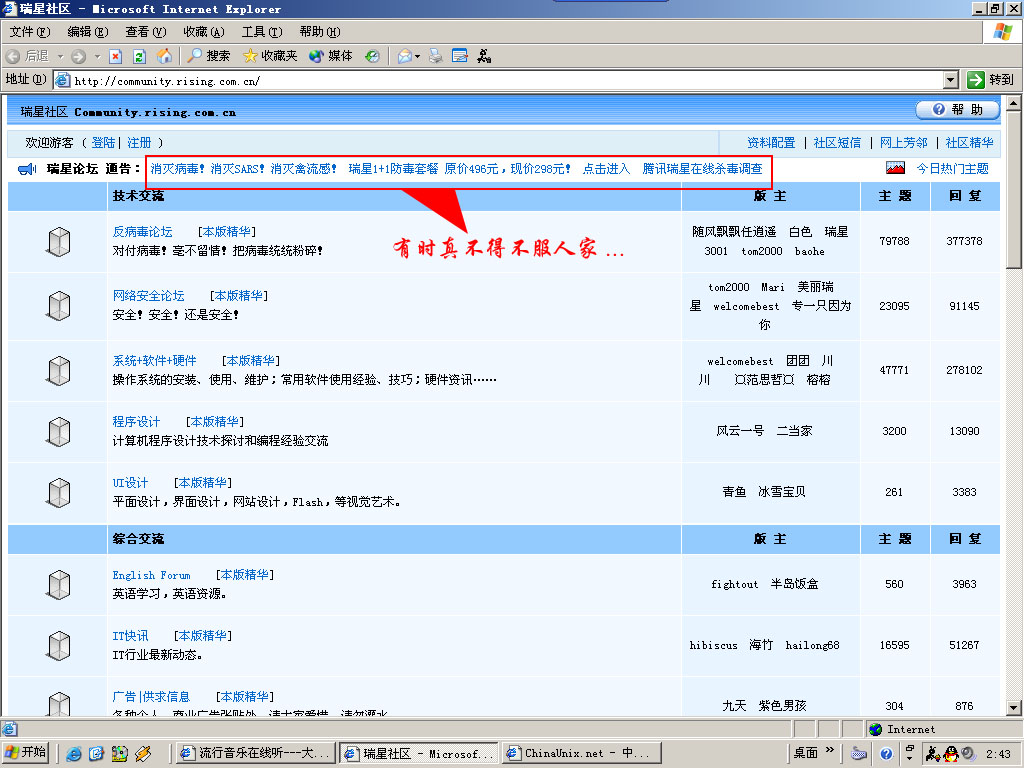
Task: Click the 转到 Go button
Action: click(991, 80)
